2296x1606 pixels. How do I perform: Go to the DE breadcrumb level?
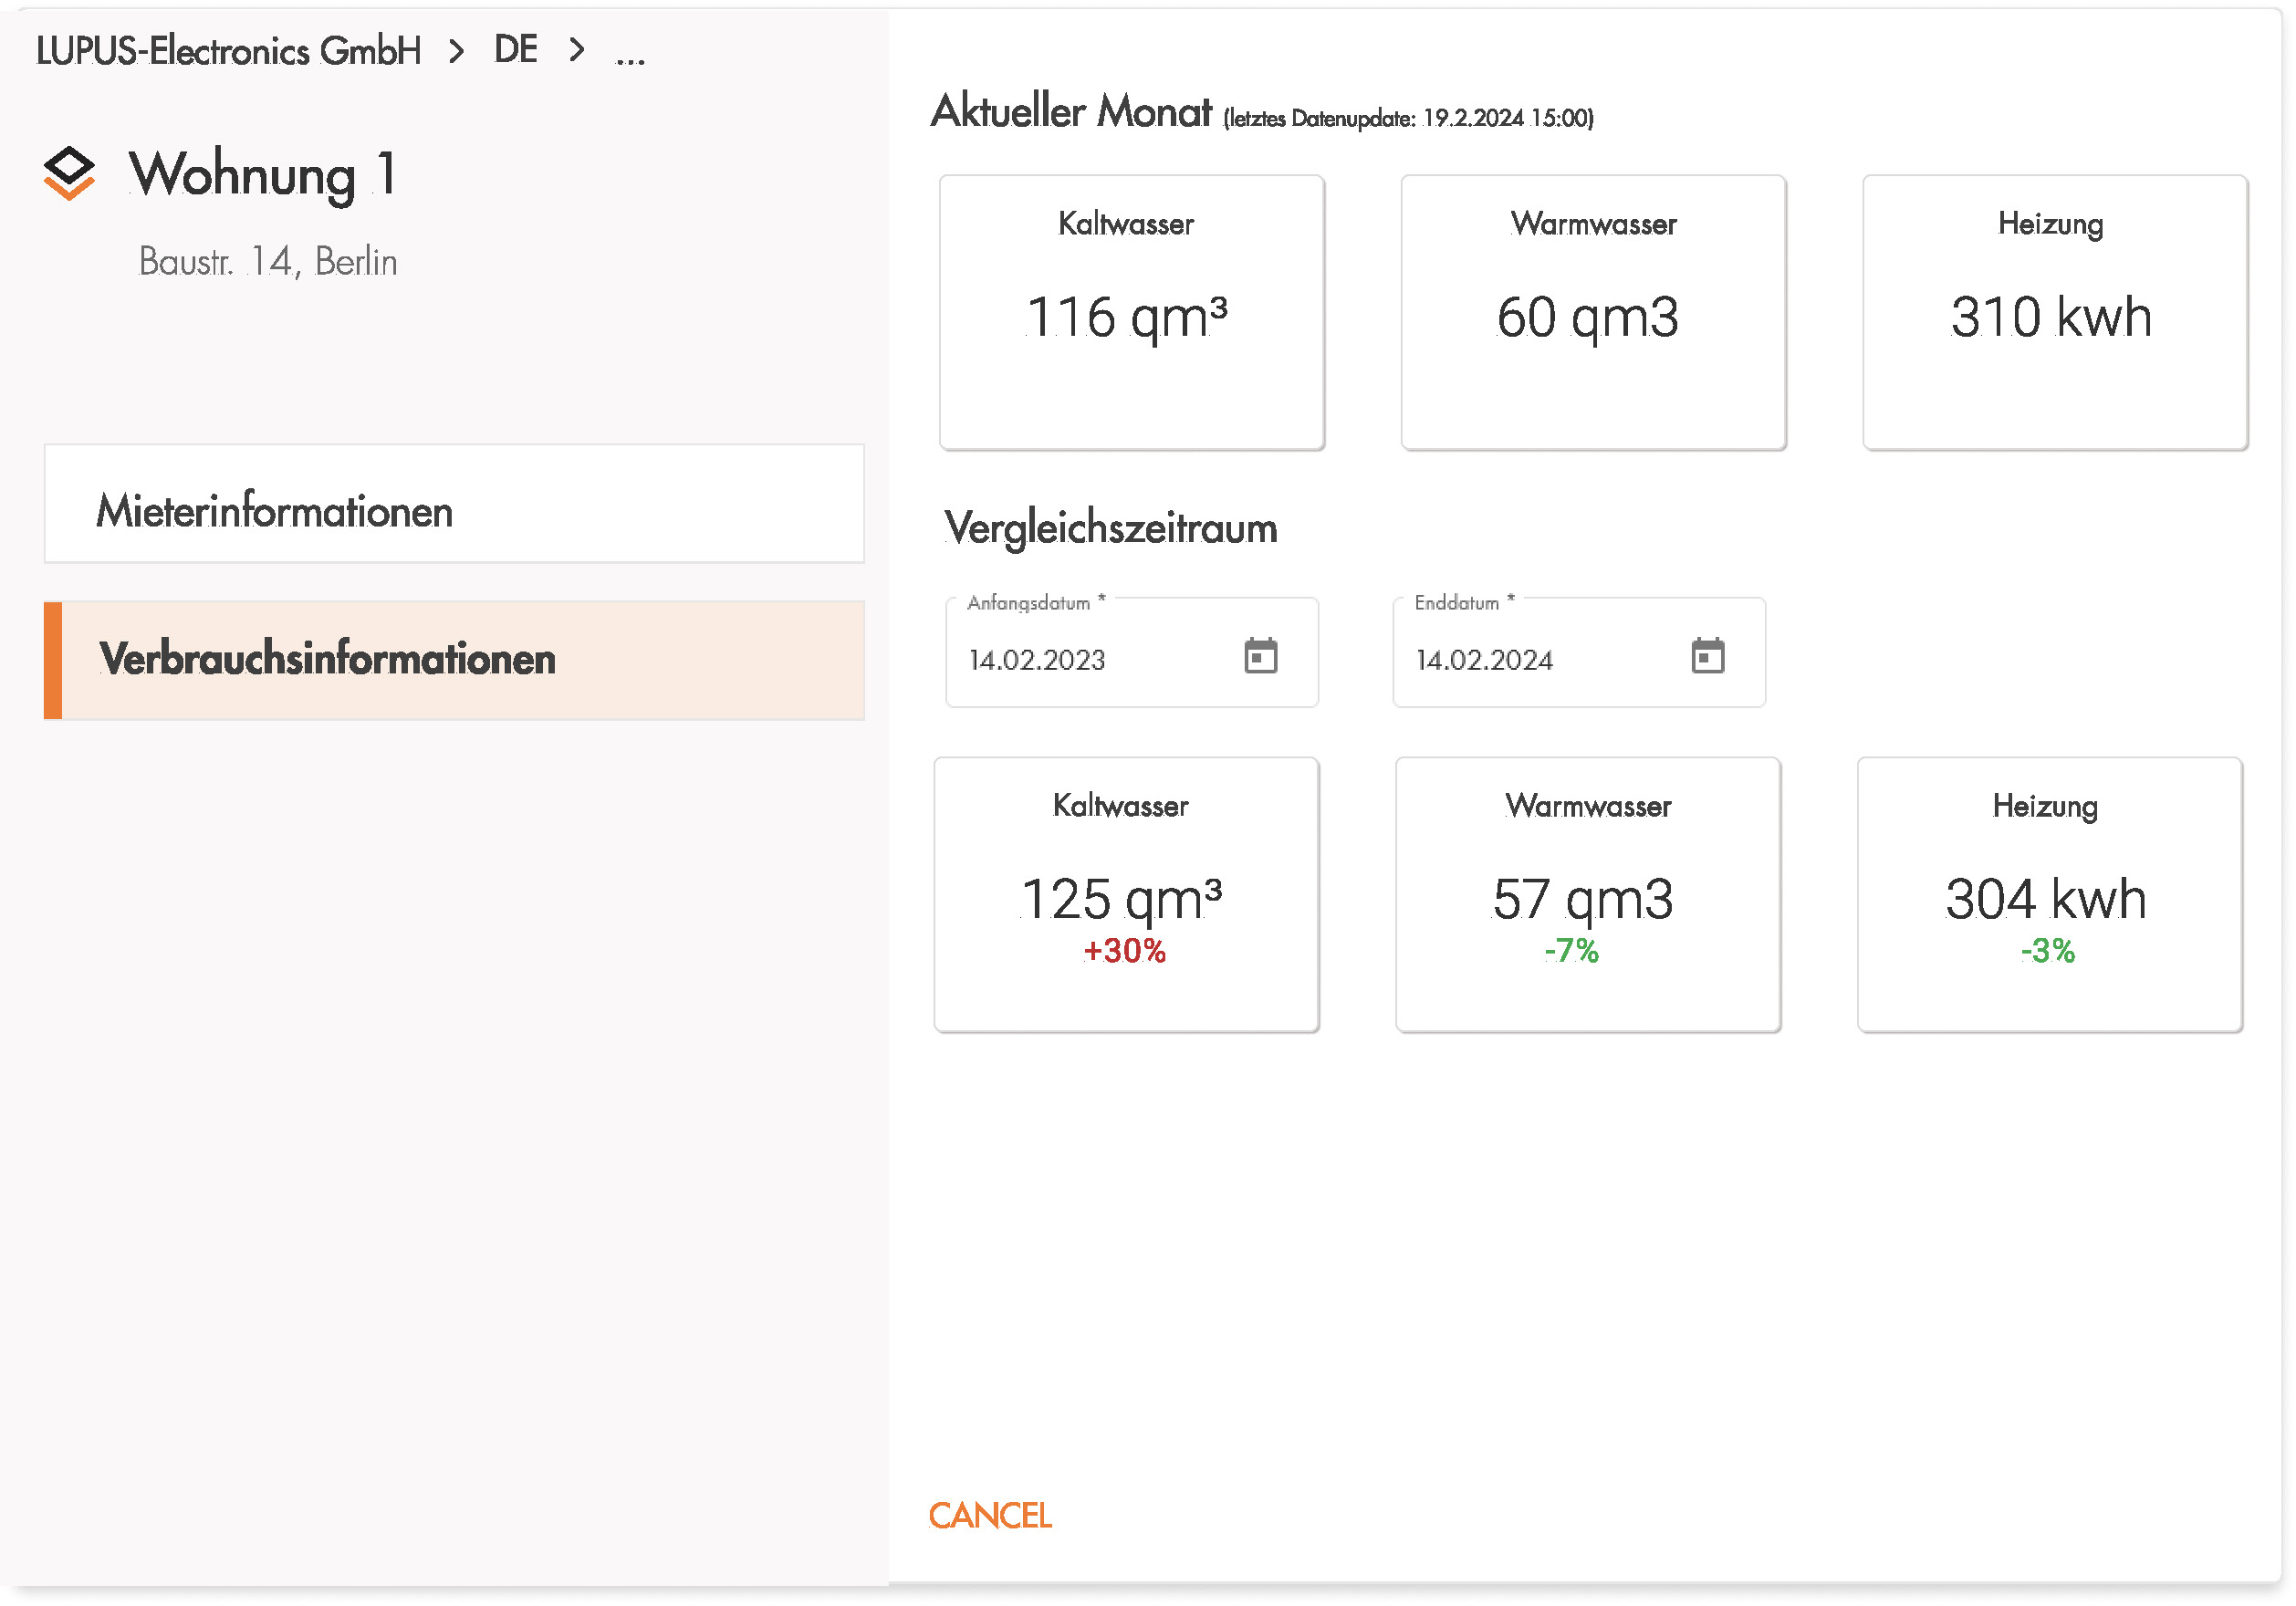point(516,49)
